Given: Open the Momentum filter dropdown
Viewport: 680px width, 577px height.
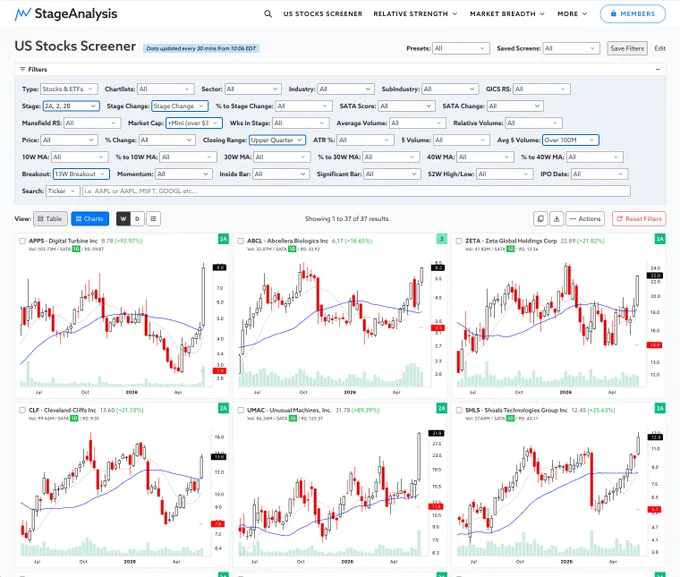Looking at the screenshot, I should 183,174.
